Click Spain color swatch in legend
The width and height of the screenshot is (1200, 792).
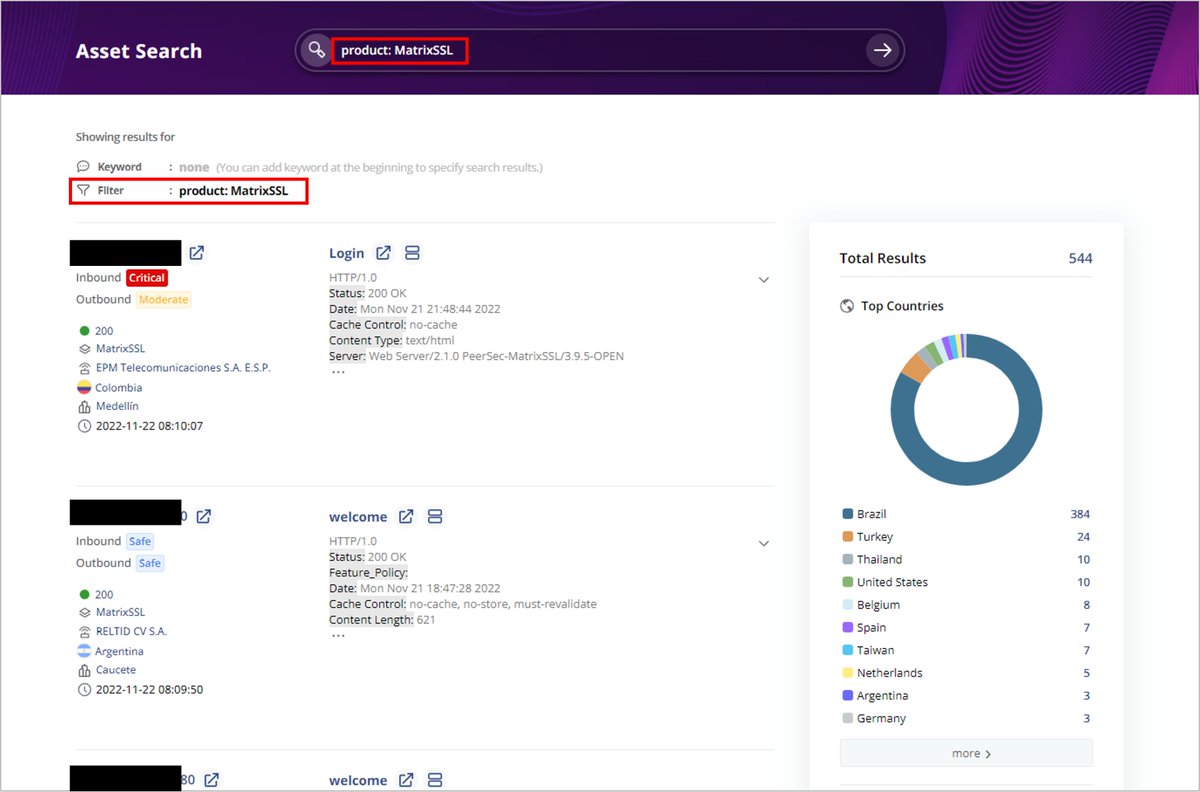point(848,628)
